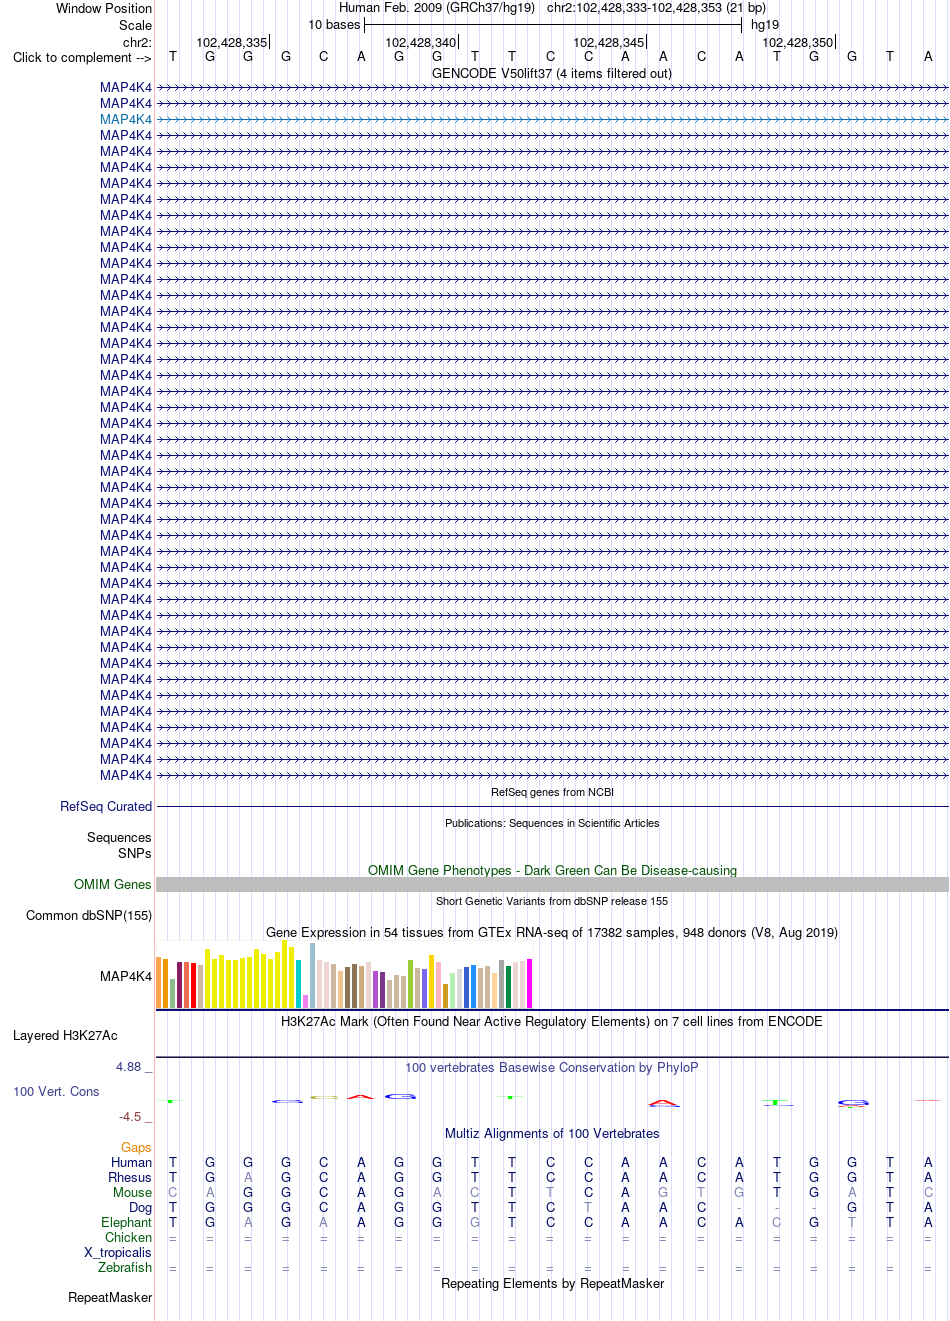This screenshot has height=1321, width=950.
Task: Select the 'Rhesus' alignment row label
Action: point(130,1177)
